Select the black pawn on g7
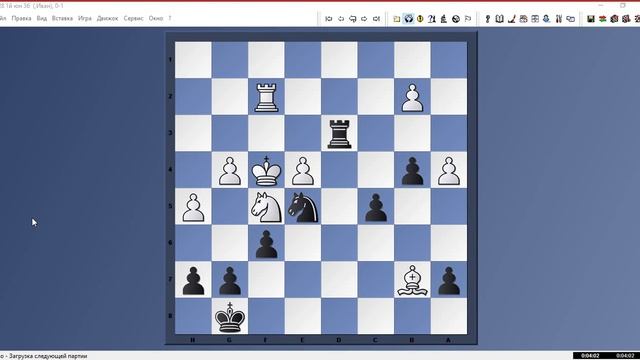 click(x=230, y=281)
